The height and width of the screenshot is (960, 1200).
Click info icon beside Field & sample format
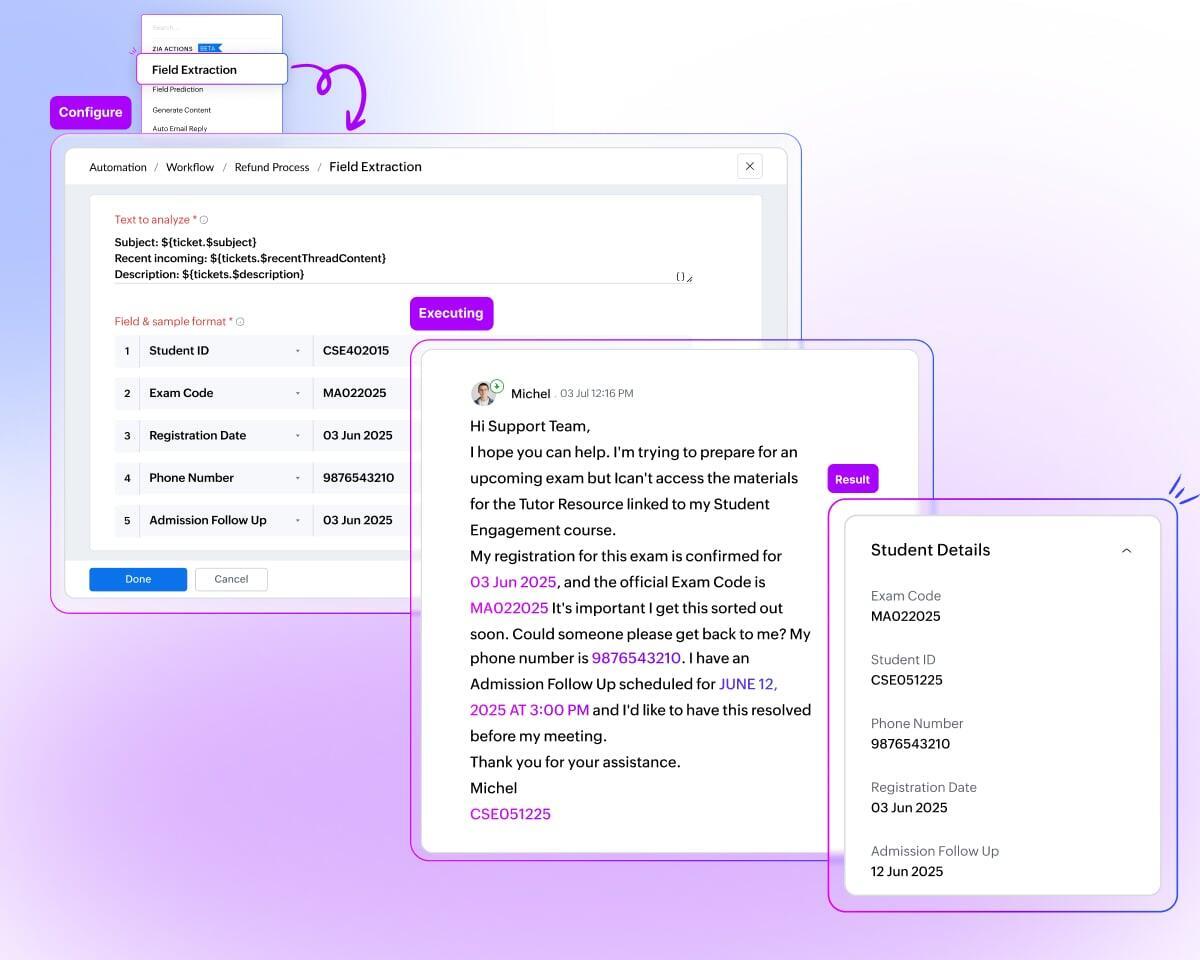(x=240, y=322)
